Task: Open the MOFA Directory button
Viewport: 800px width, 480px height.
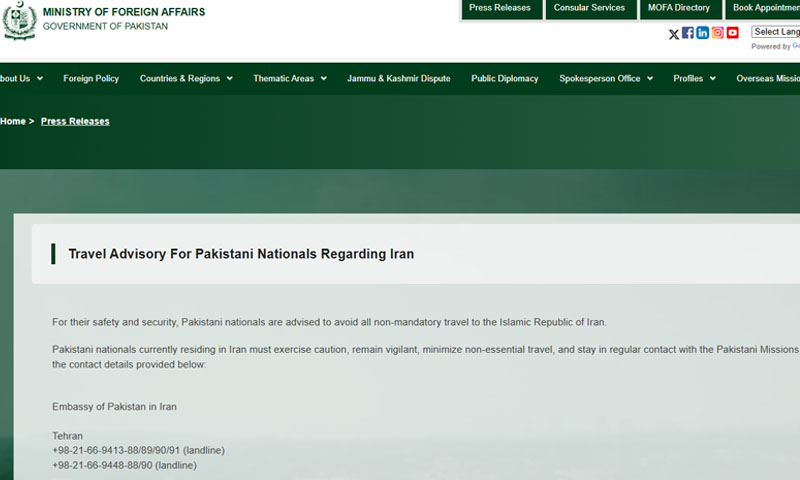Action: tap(678, 8)
